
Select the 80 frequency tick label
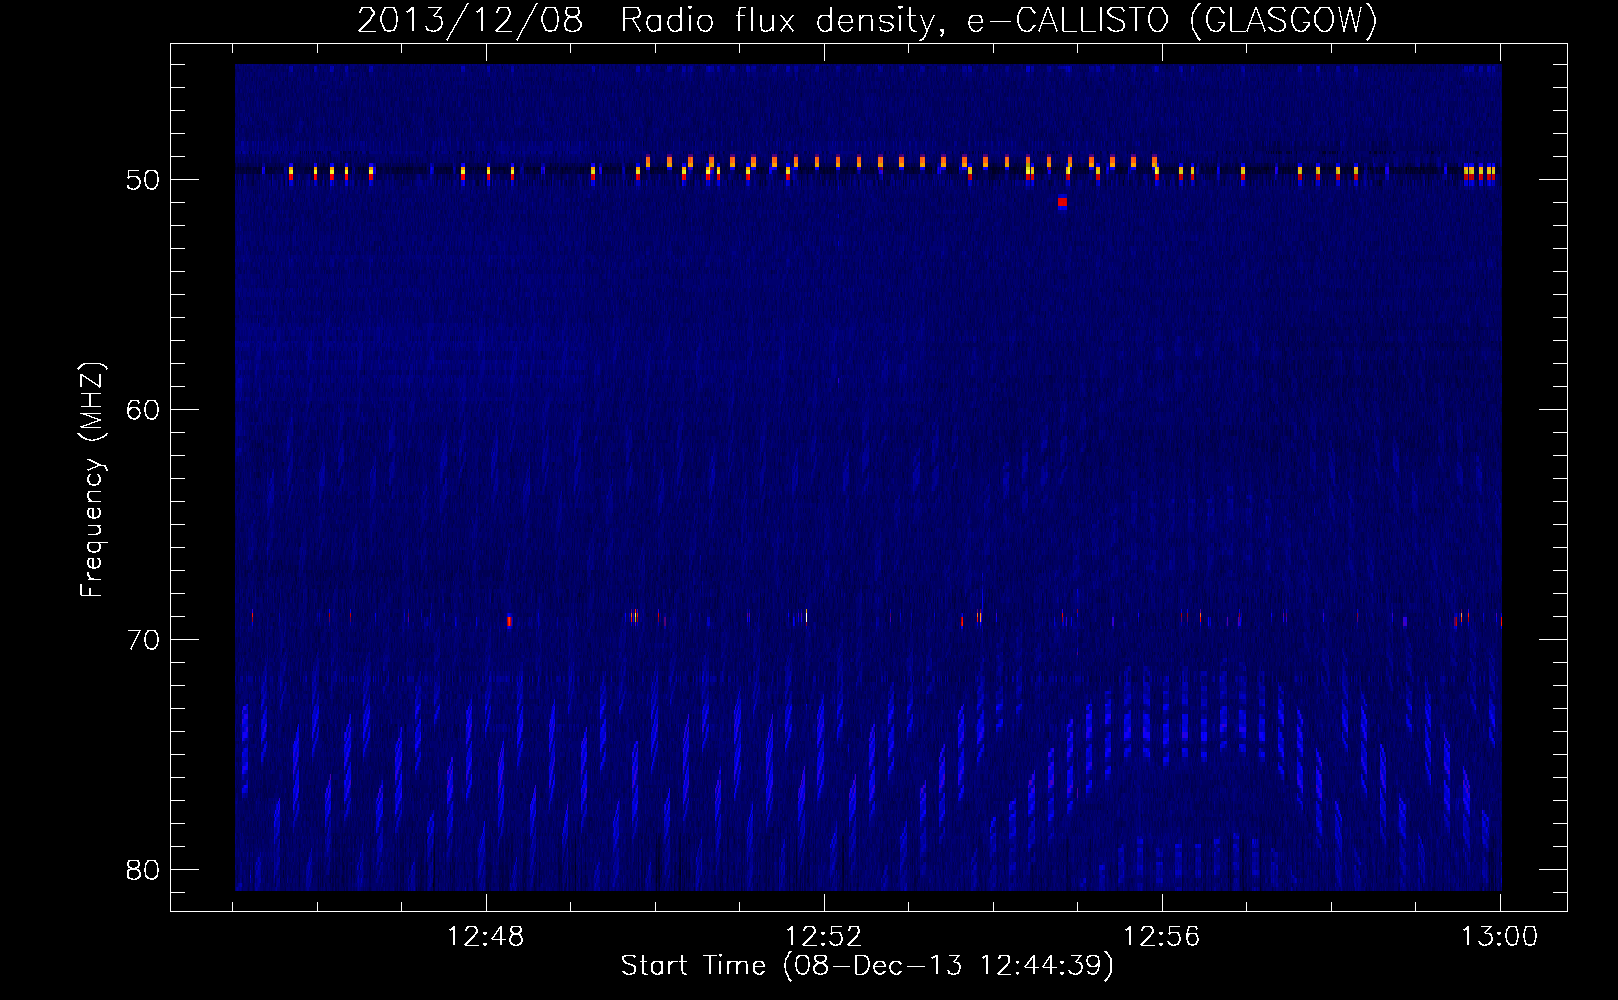coord(143,870)
